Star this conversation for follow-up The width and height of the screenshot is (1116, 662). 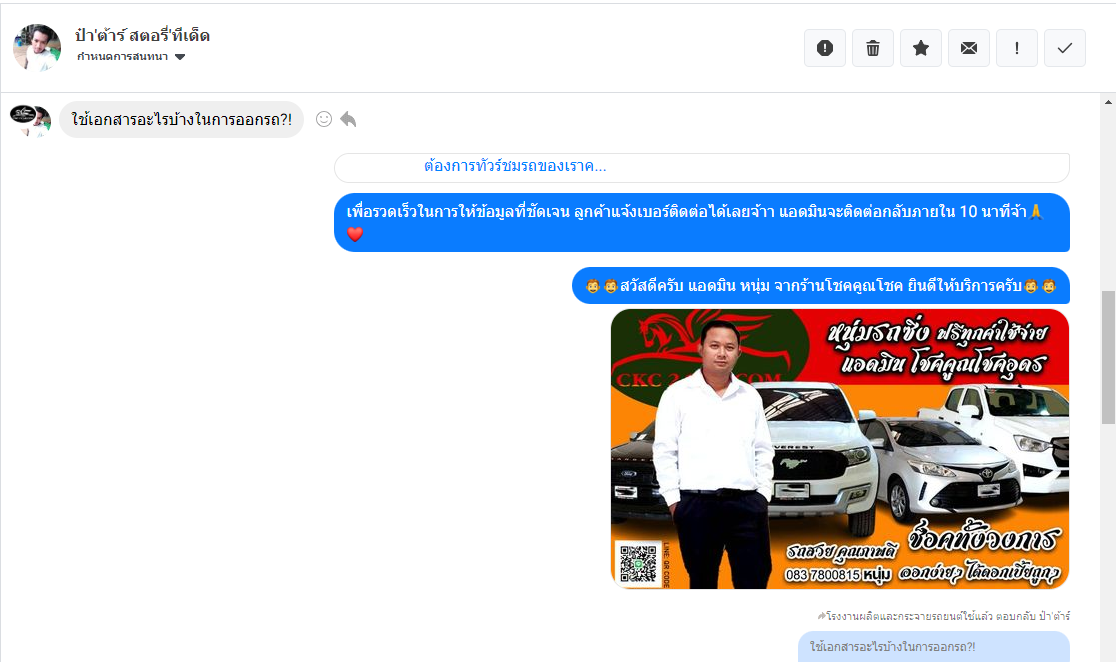point(921,48)
